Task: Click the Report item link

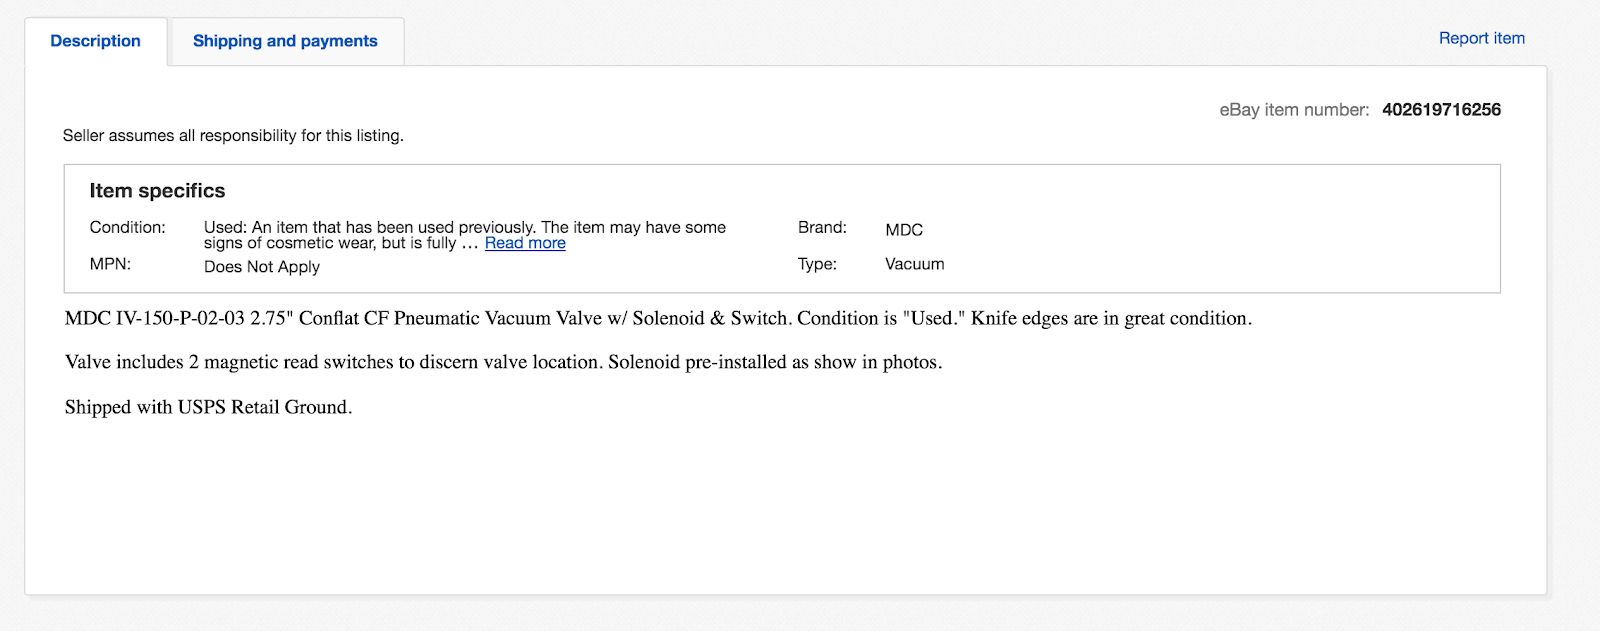Action: (1481, 38)
